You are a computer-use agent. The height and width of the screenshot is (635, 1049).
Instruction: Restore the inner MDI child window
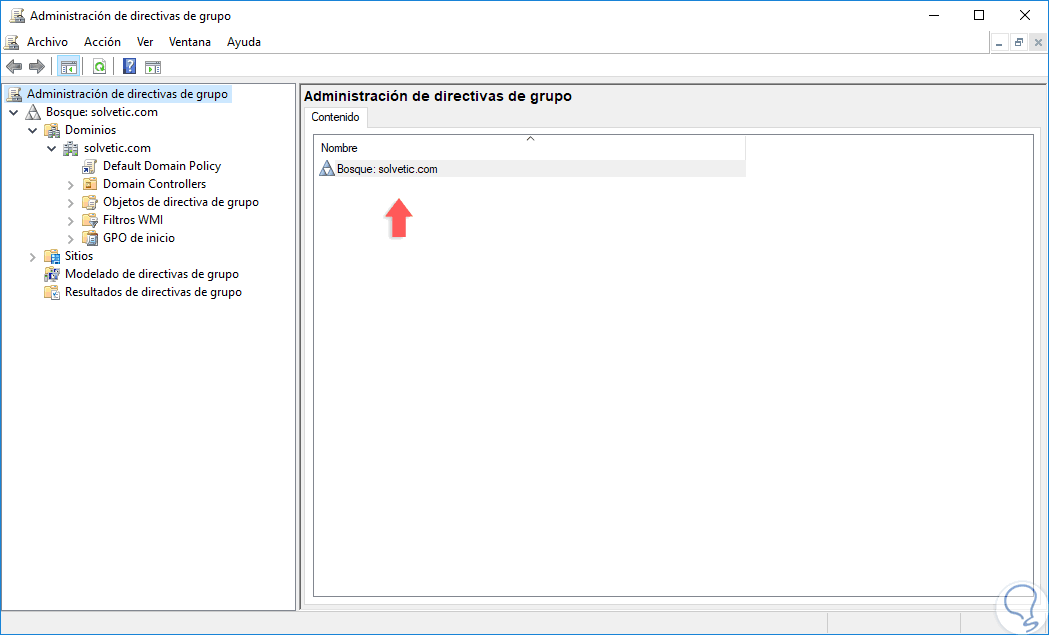[1019, 43]
